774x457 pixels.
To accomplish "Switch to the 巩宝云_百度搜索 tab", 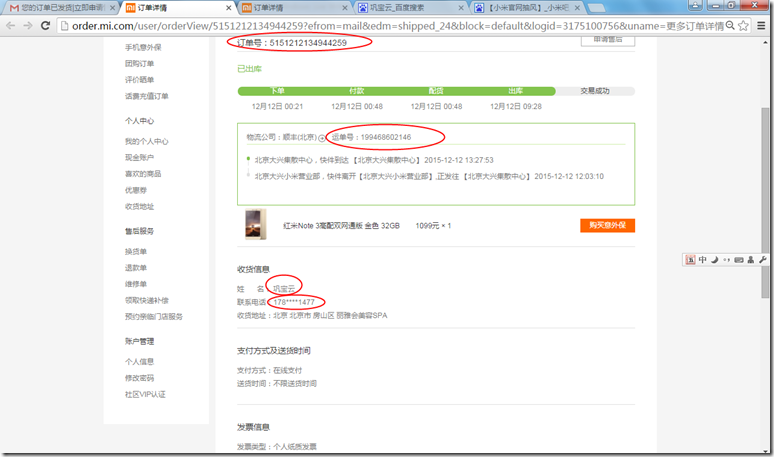I will (x=411, y=8).
